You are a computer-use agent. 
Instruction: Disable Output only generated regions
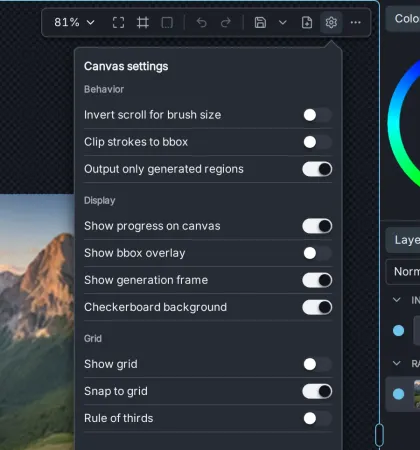[317, 169]
